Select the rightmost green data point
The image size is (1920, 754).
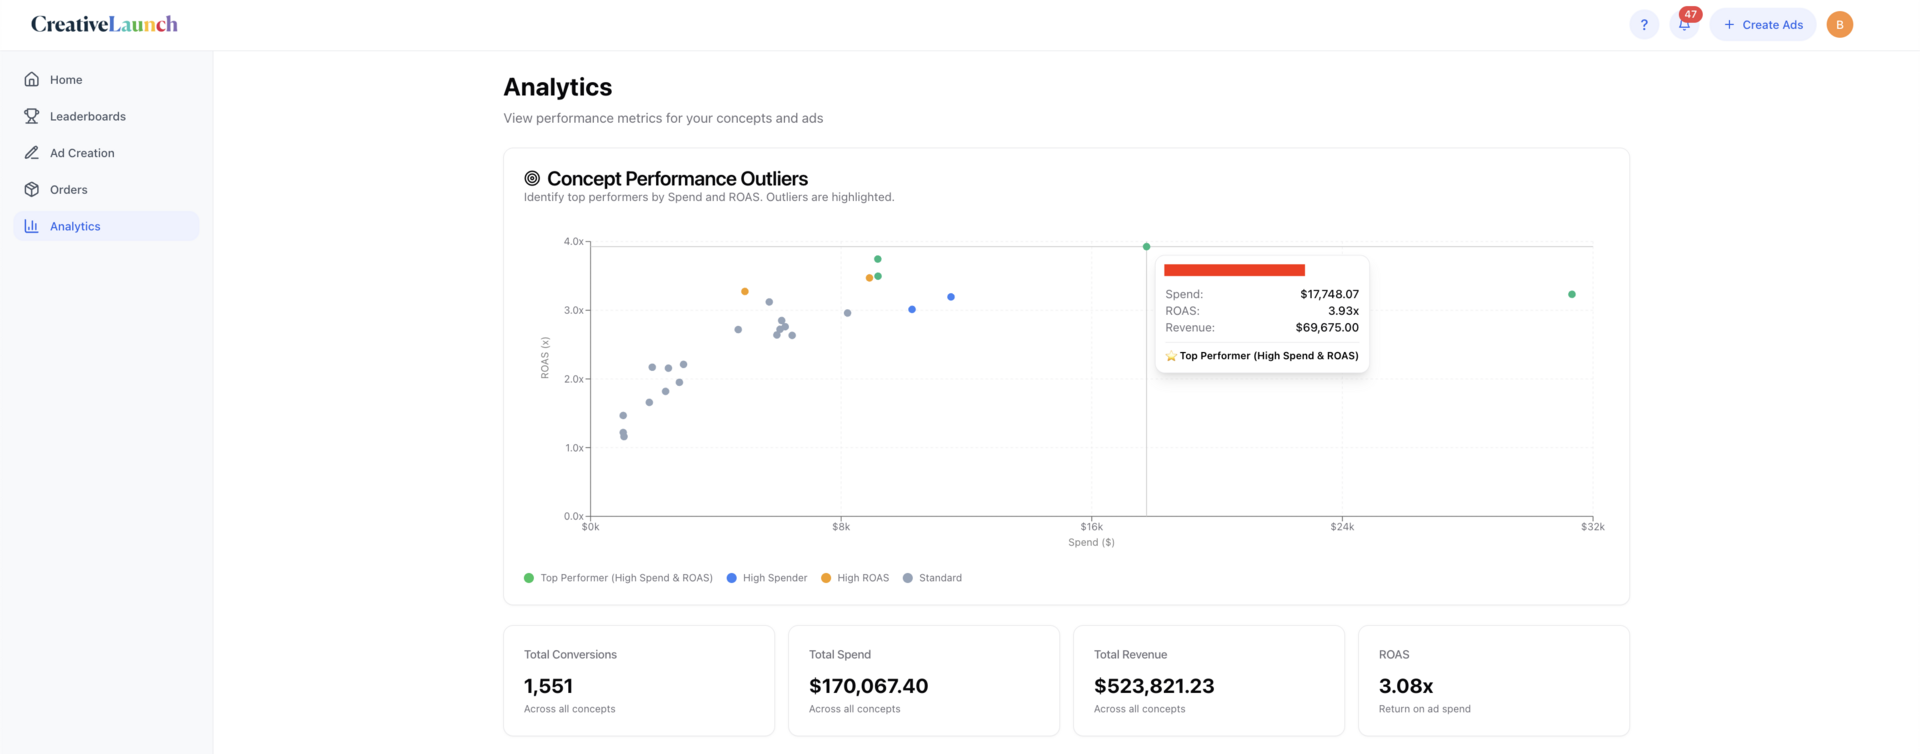point(1572,294)
